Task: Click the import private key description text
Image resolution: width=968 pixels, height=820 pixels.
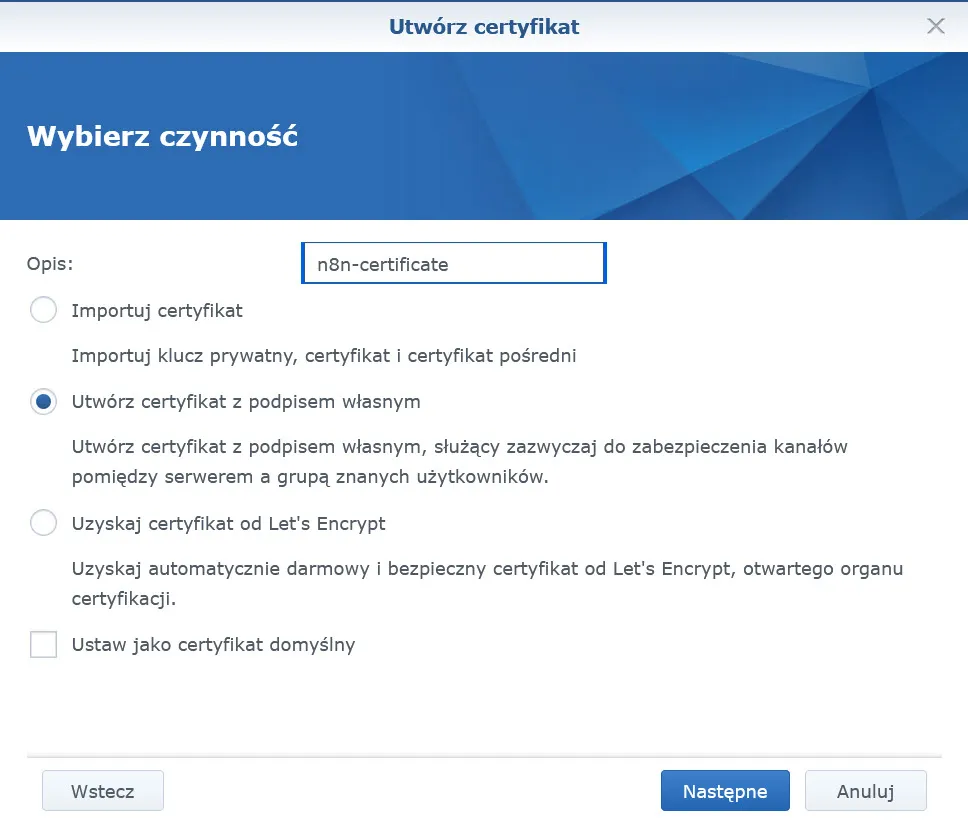Action: tap(324, 355)
